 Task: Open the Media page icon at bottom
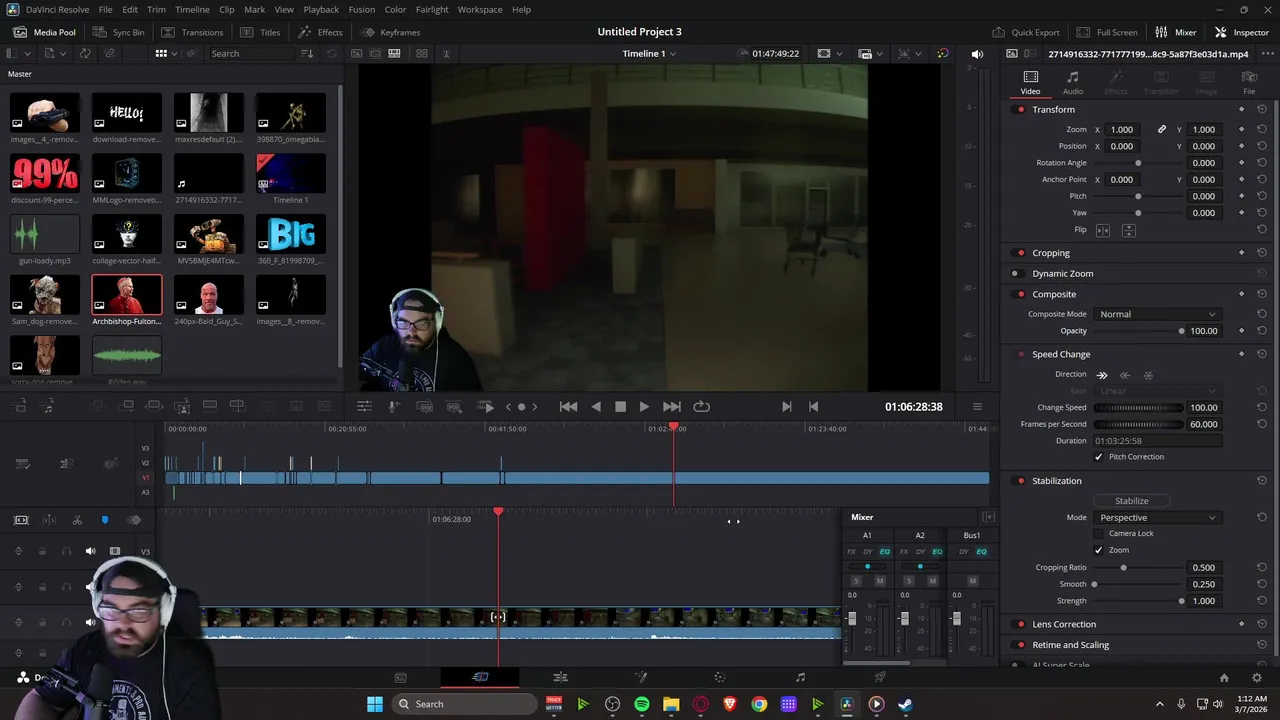(x=401, y=677)
